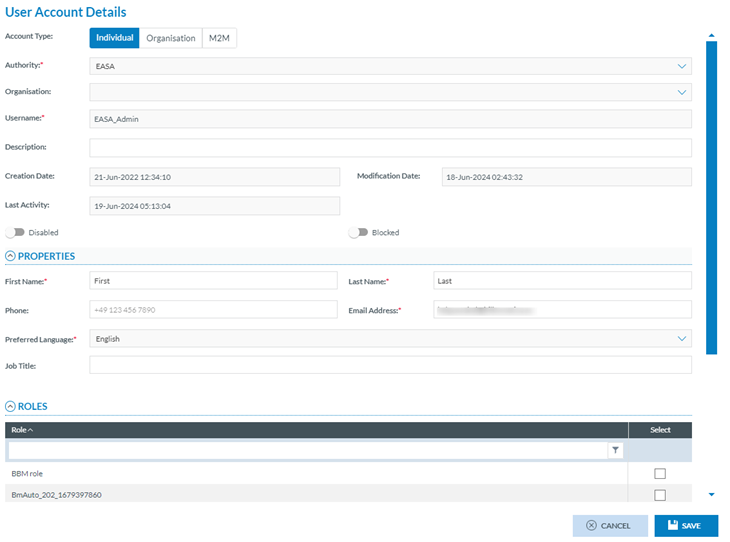Open the Organisation dropdown
Image resolution: width=730 pixels, height=542 pixels.
pyautogui.click(x=682, y=92)
